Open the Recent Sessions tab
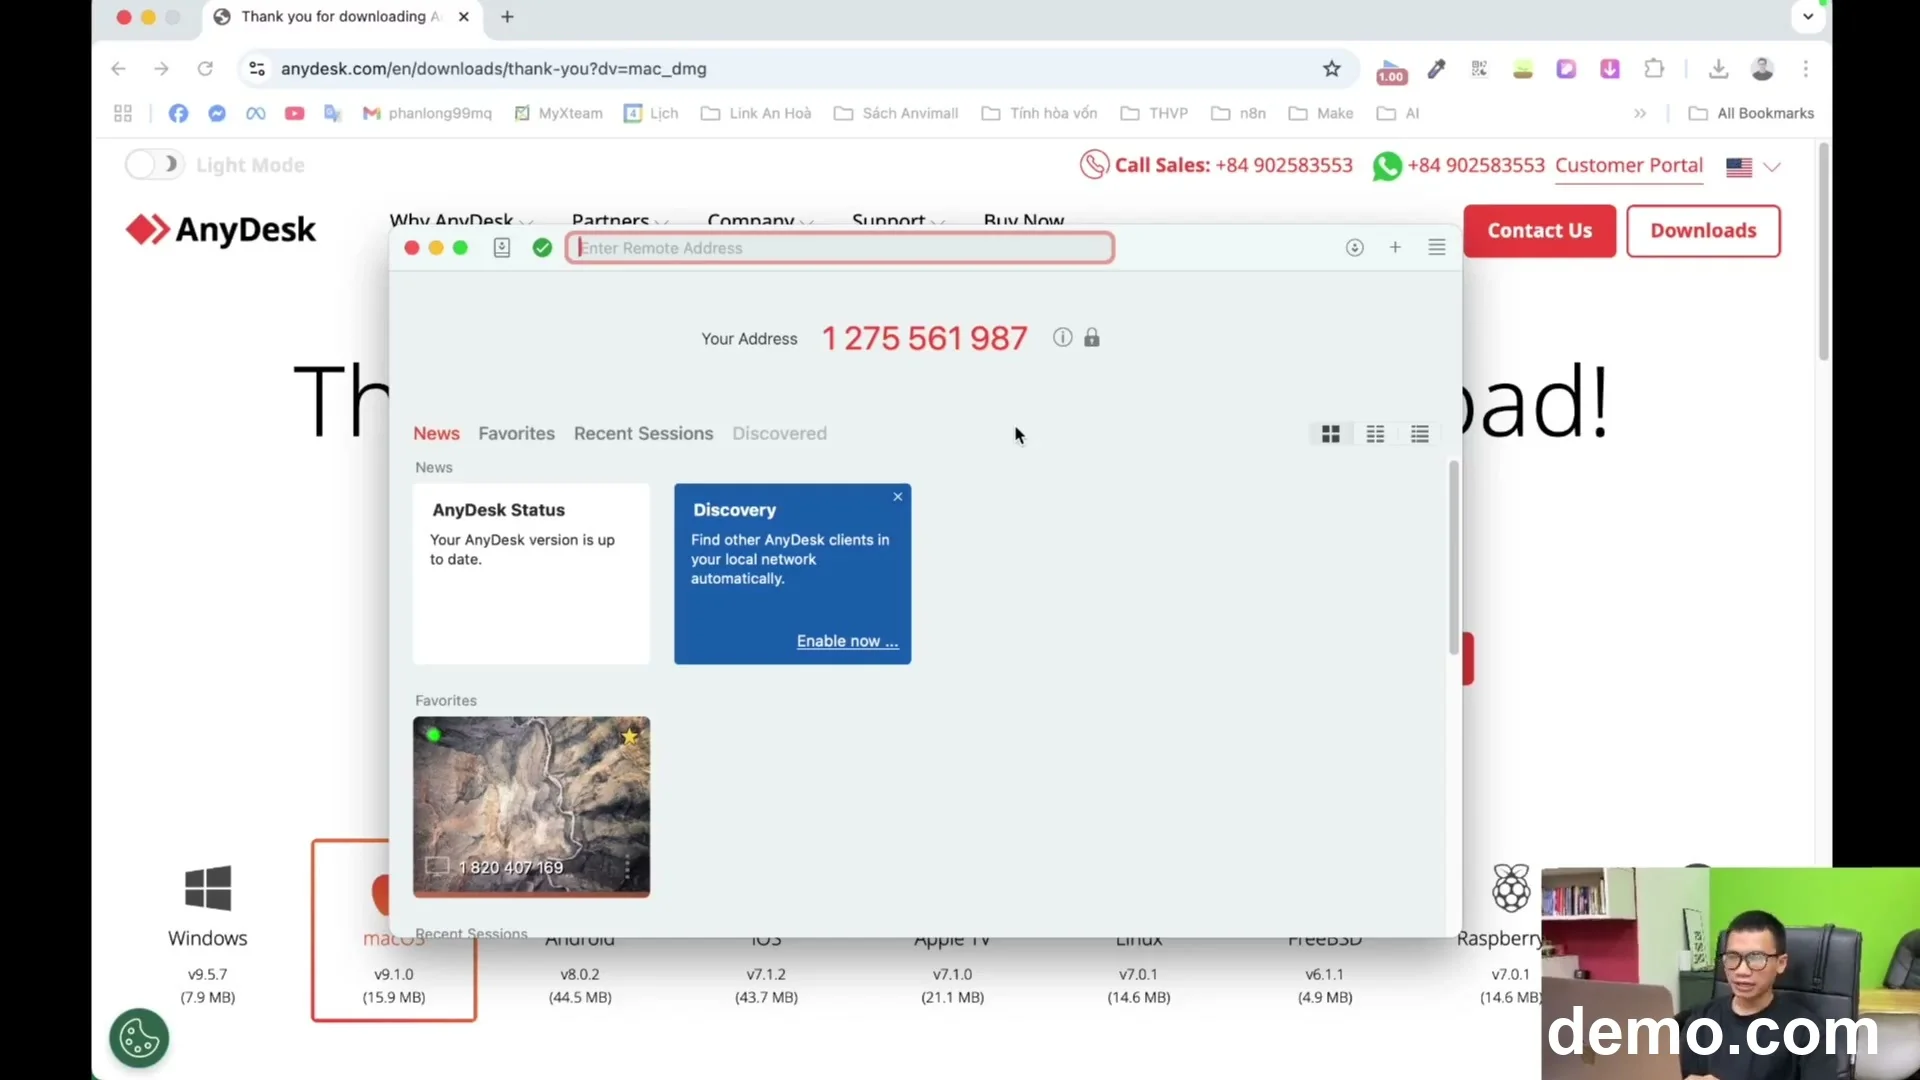This screenshot has height=1080, width=1920. point(643,433)
